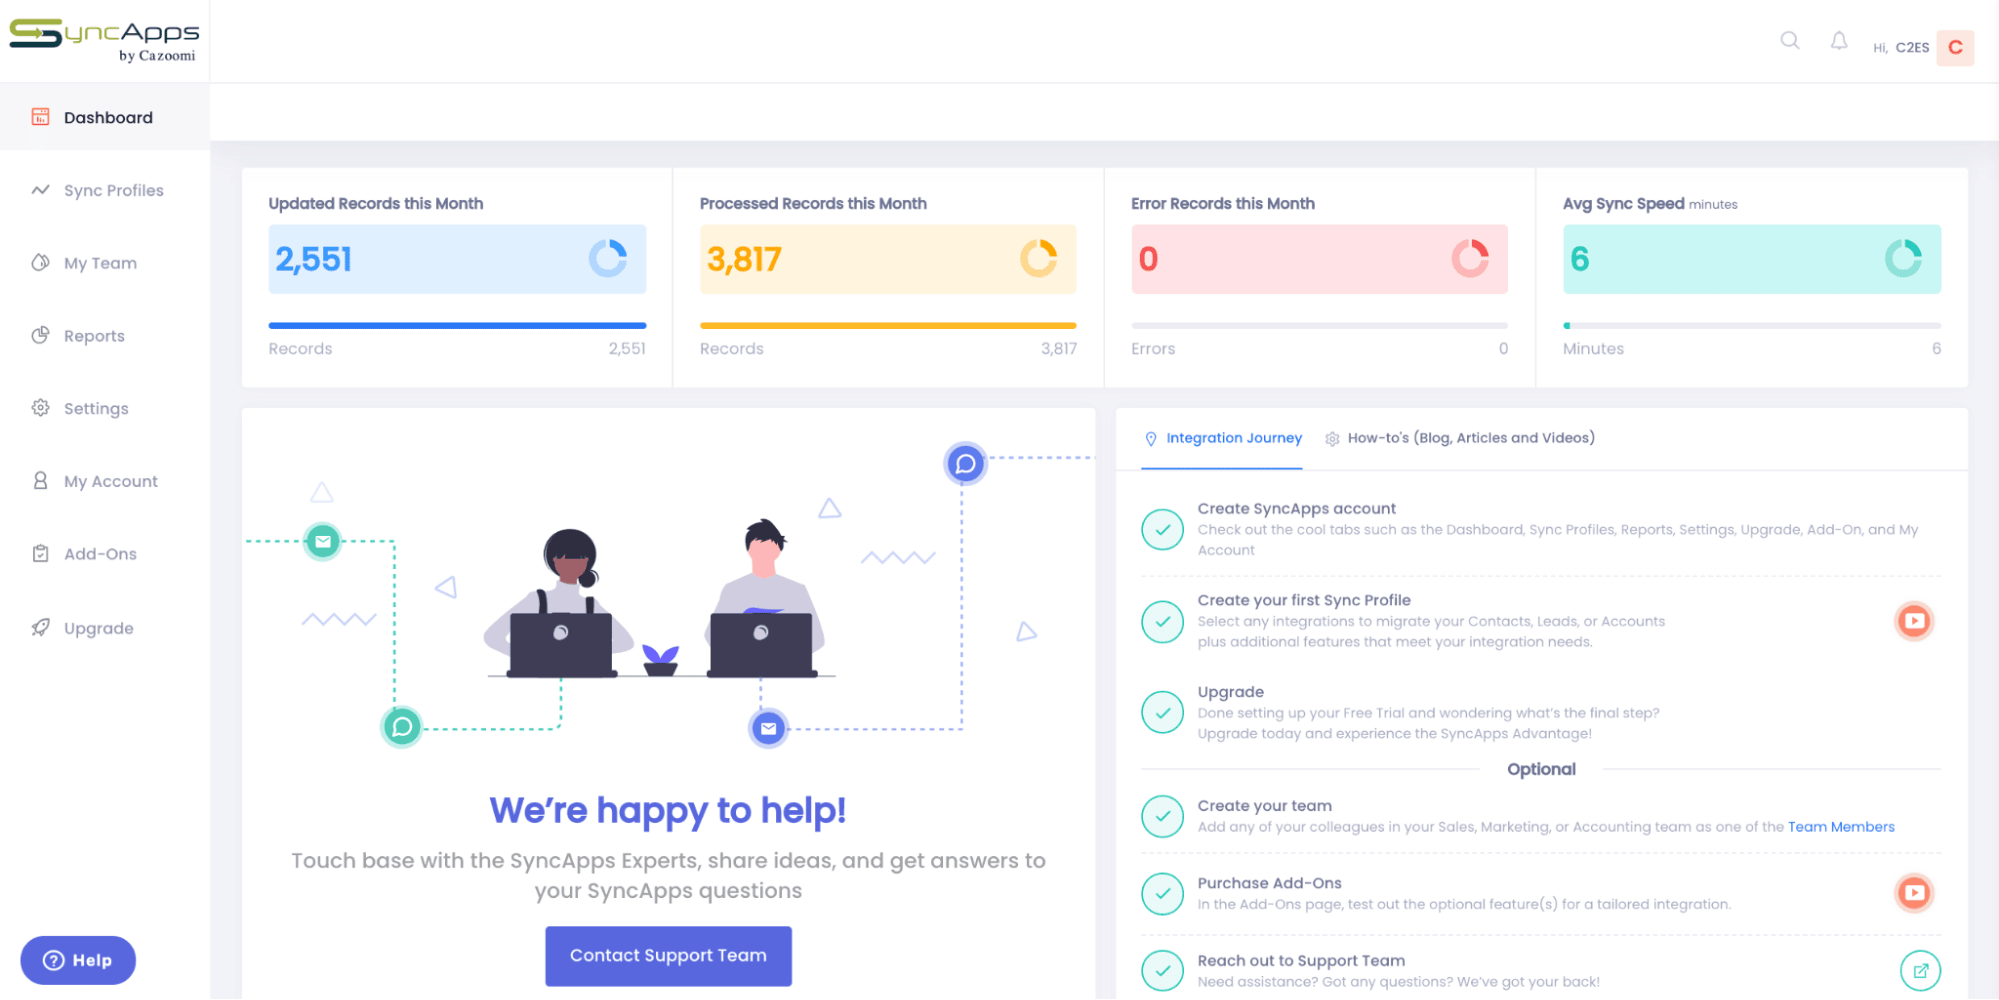Click the Optional section label

point(1541,769)
